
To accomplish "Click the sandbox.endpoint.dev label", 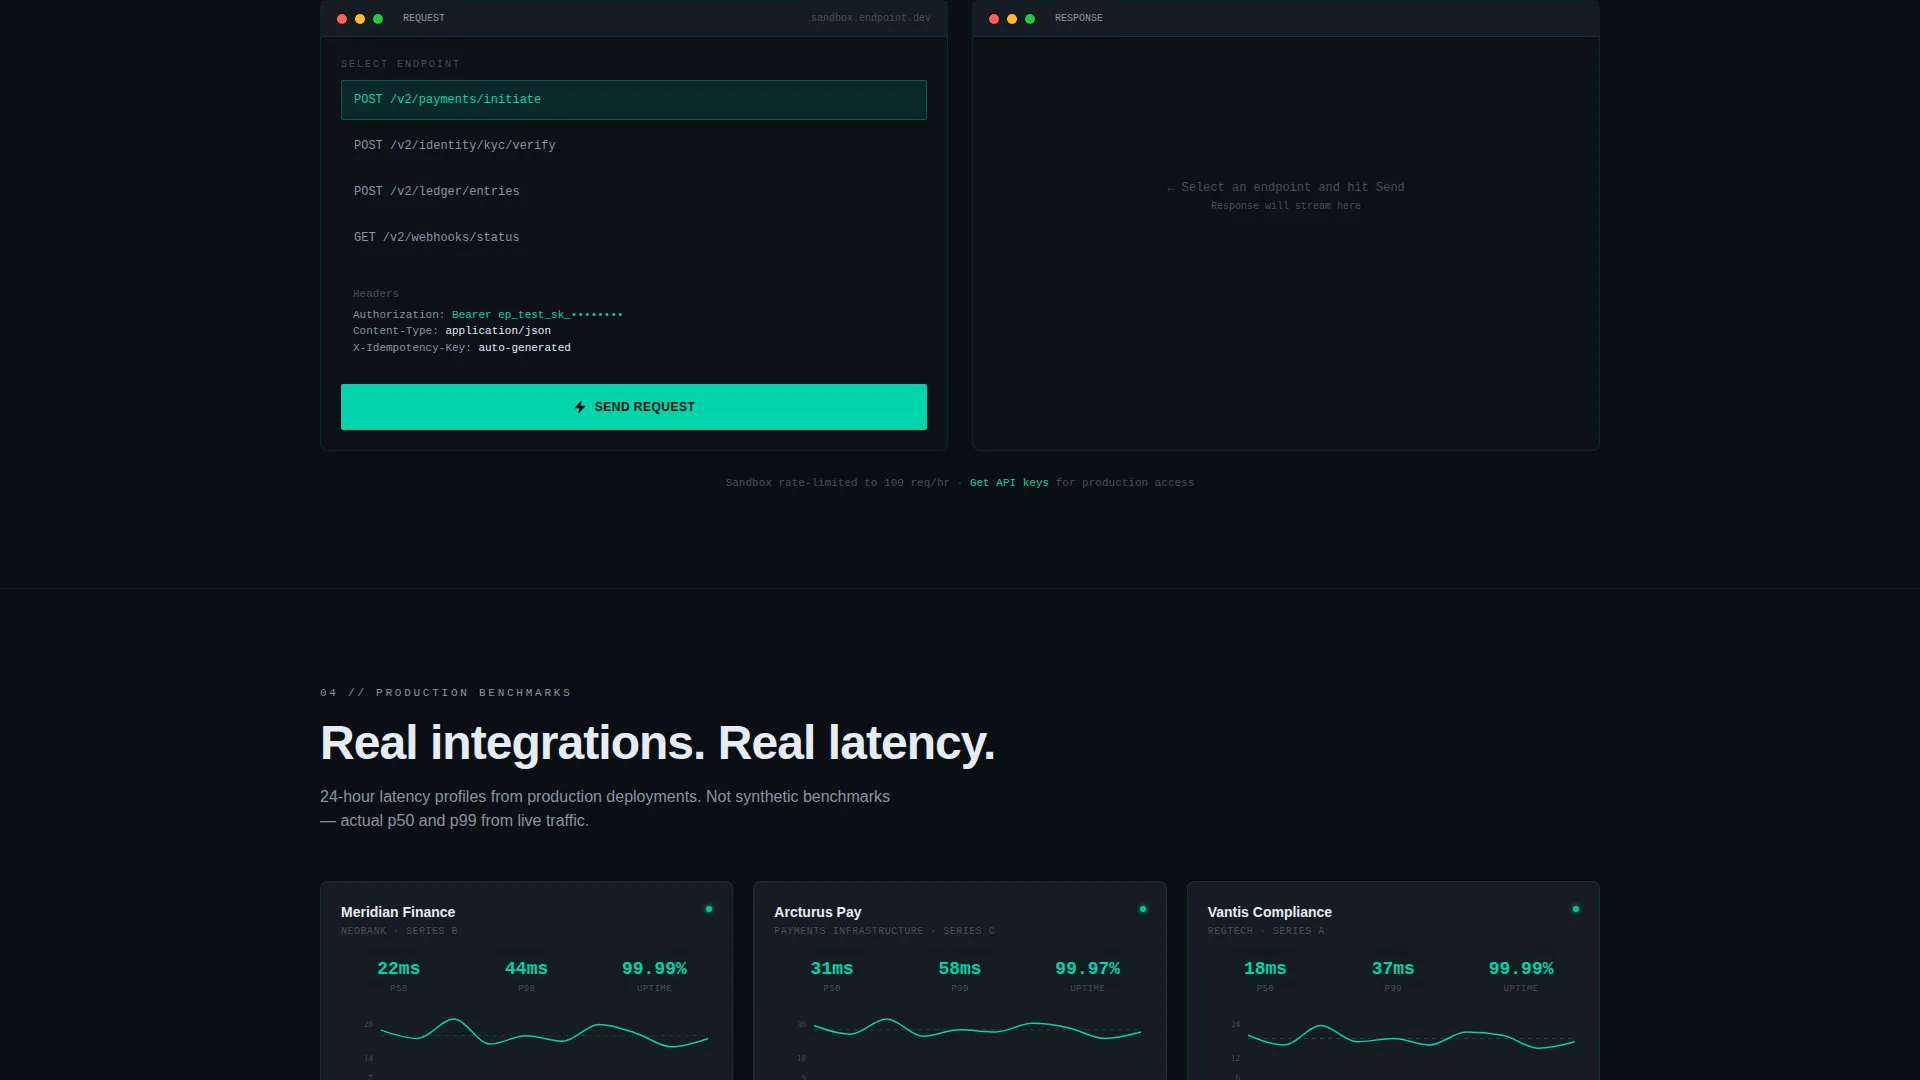I will (871, 18).
